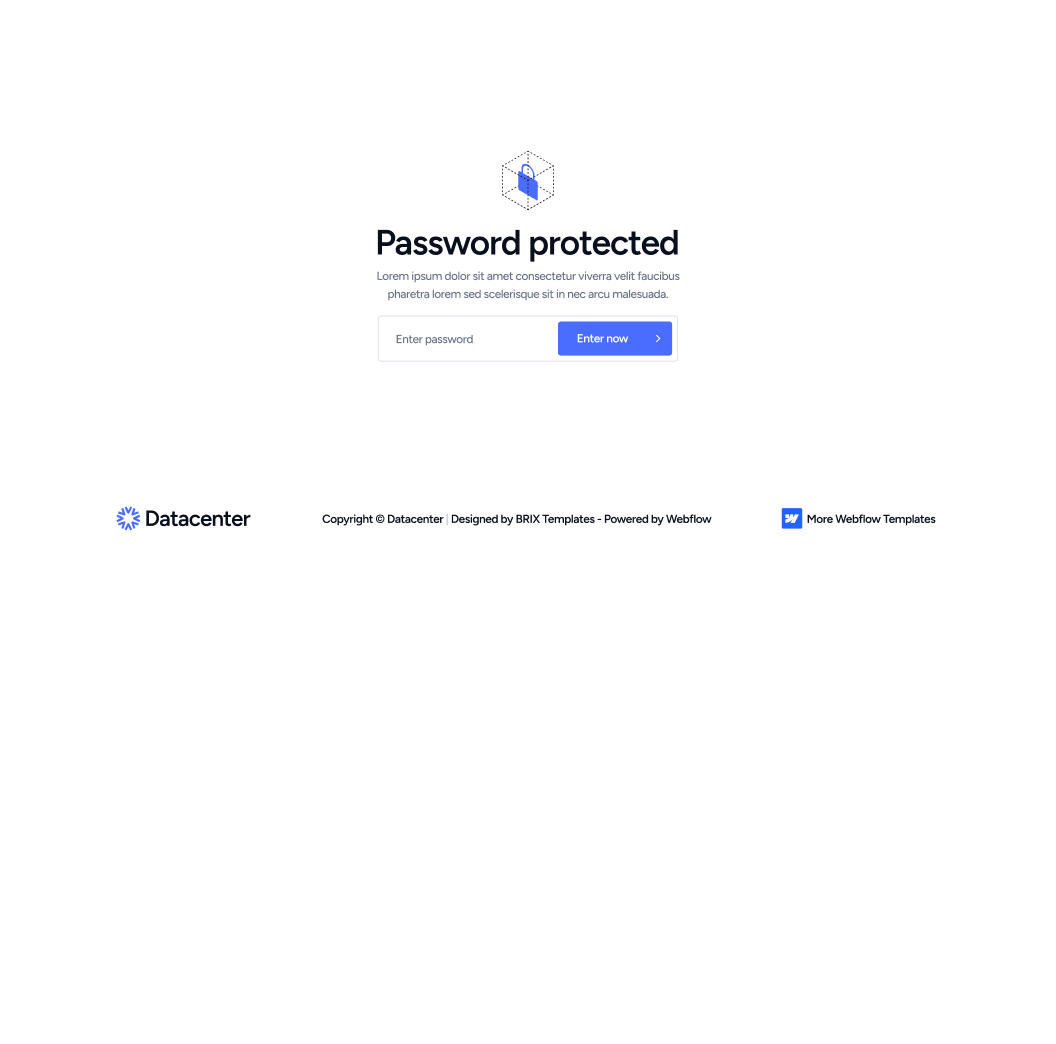1056x1044 pixels.
Task: Select the chevron arrow inside the Enter now button
Action: (x=657, y=338)
